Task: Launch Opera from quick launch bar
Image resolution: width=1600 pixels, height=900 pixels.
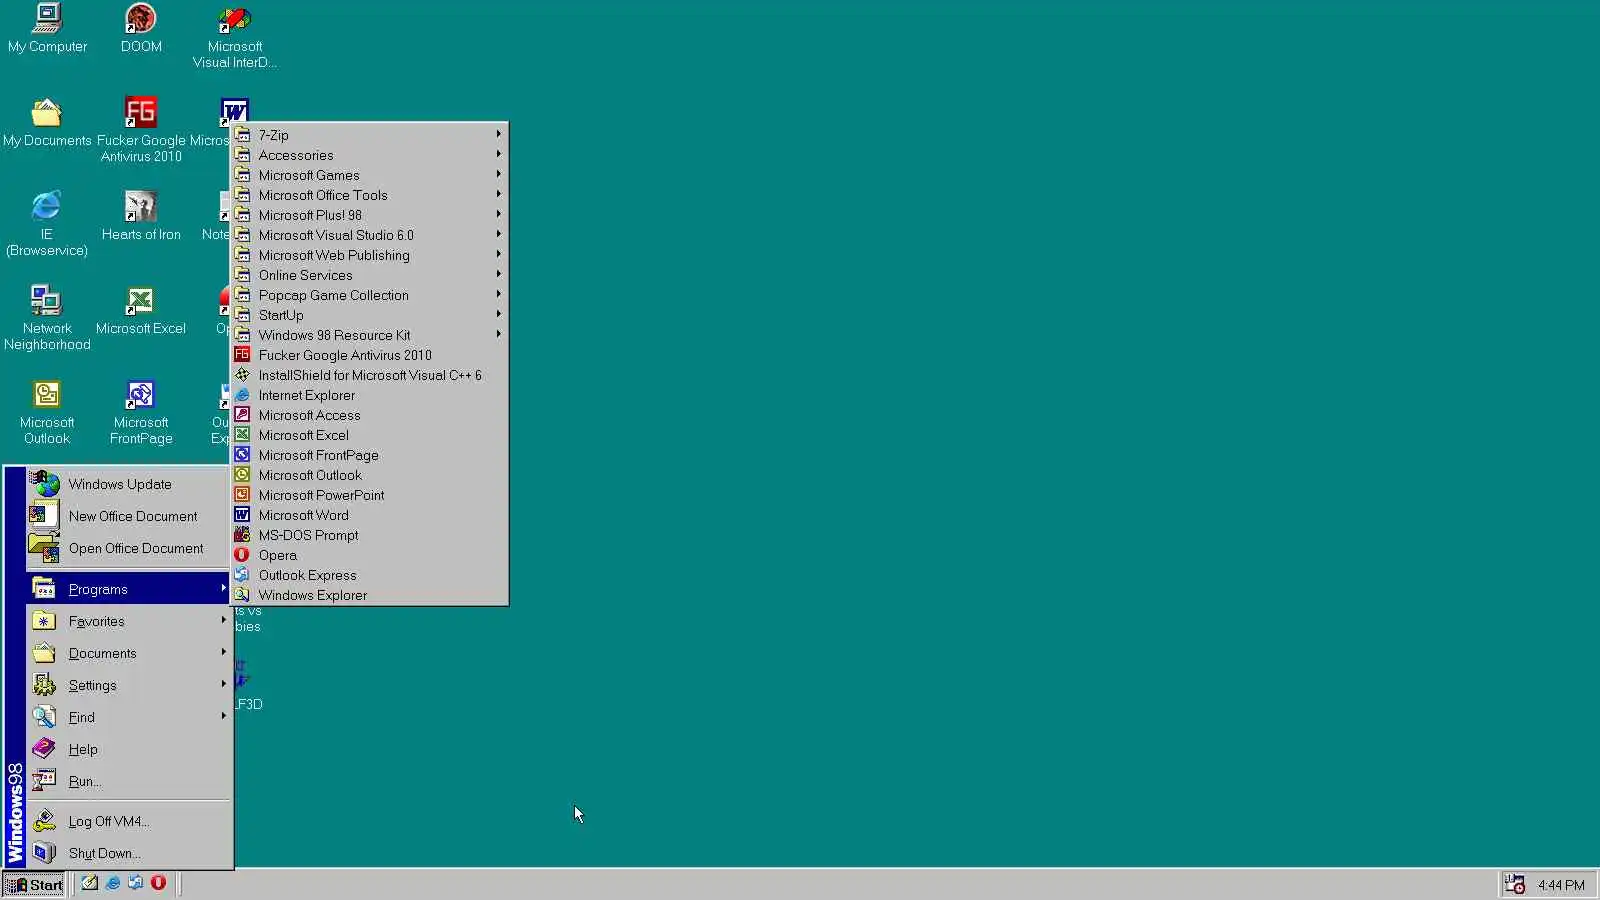Action: pyautogui.click(x=158, y=883)
